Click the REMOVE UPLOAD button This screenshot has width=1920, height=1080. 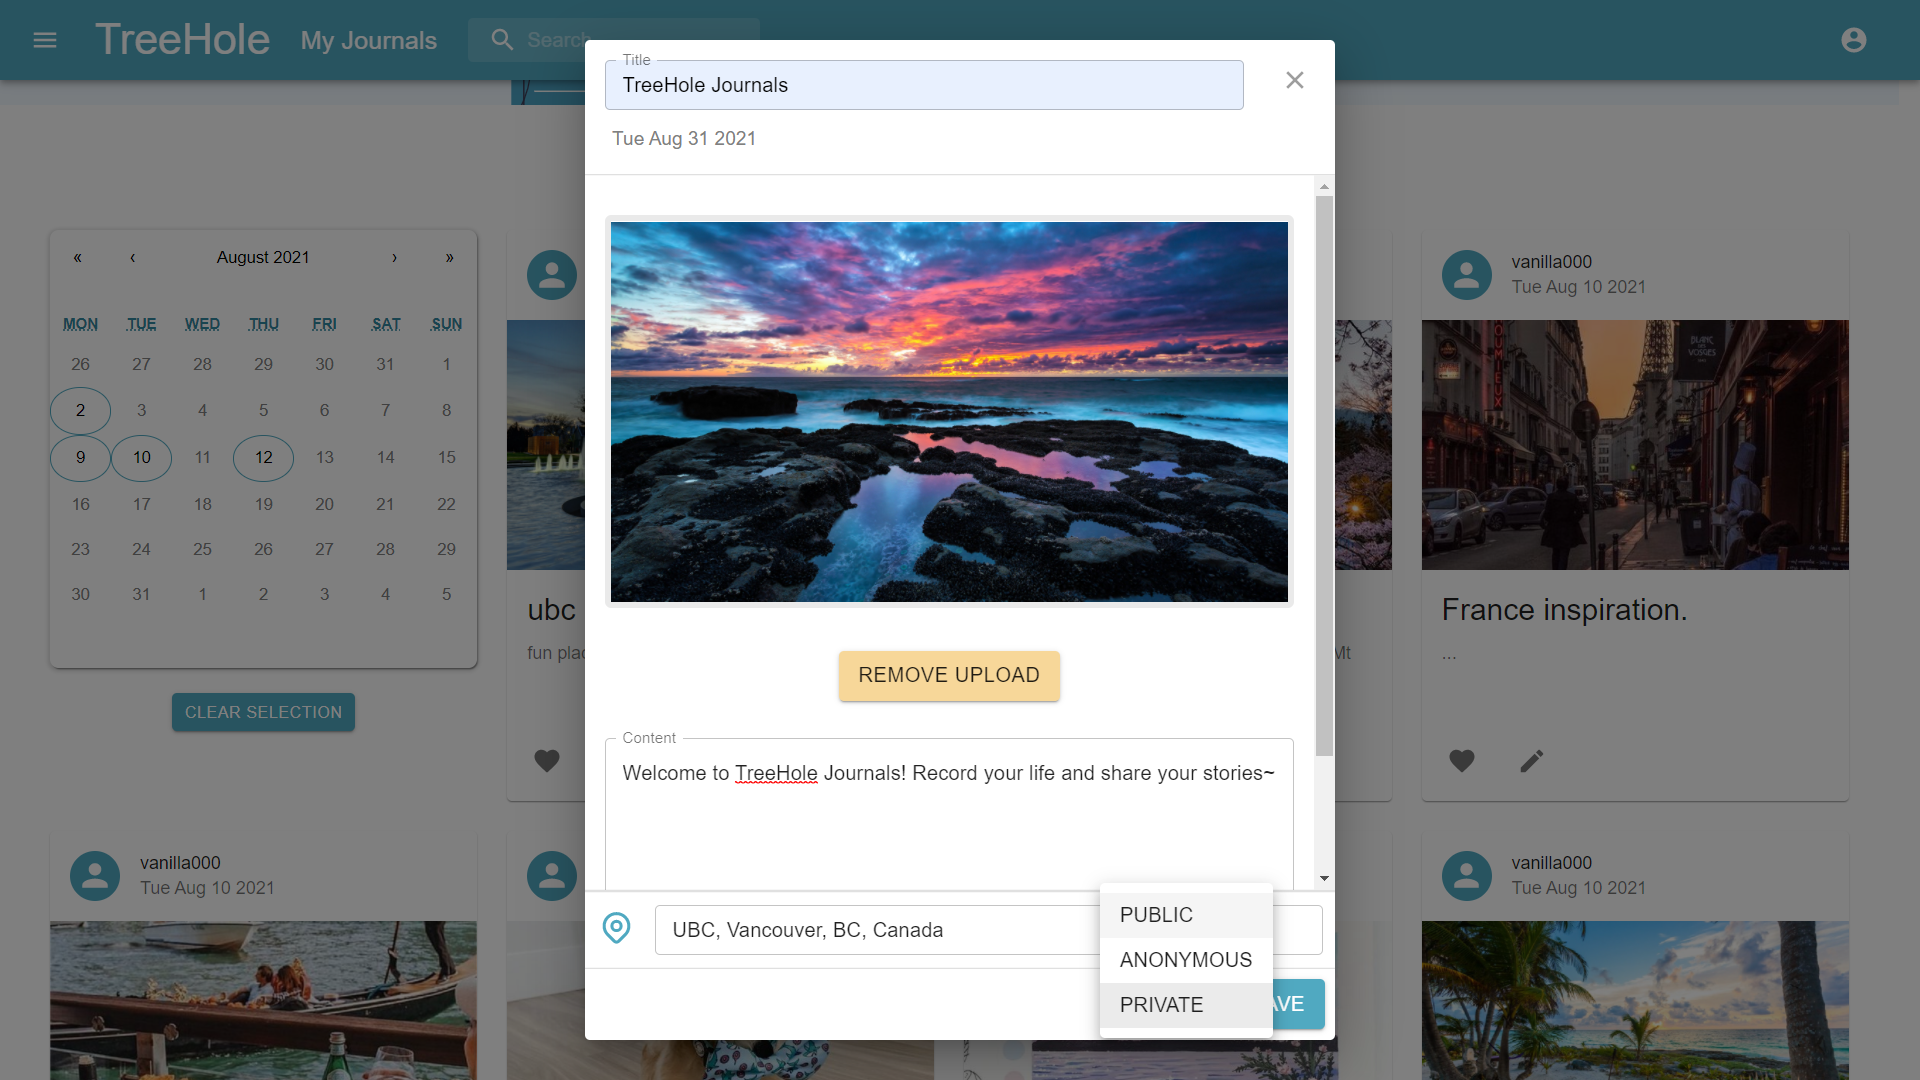[948, 676]
